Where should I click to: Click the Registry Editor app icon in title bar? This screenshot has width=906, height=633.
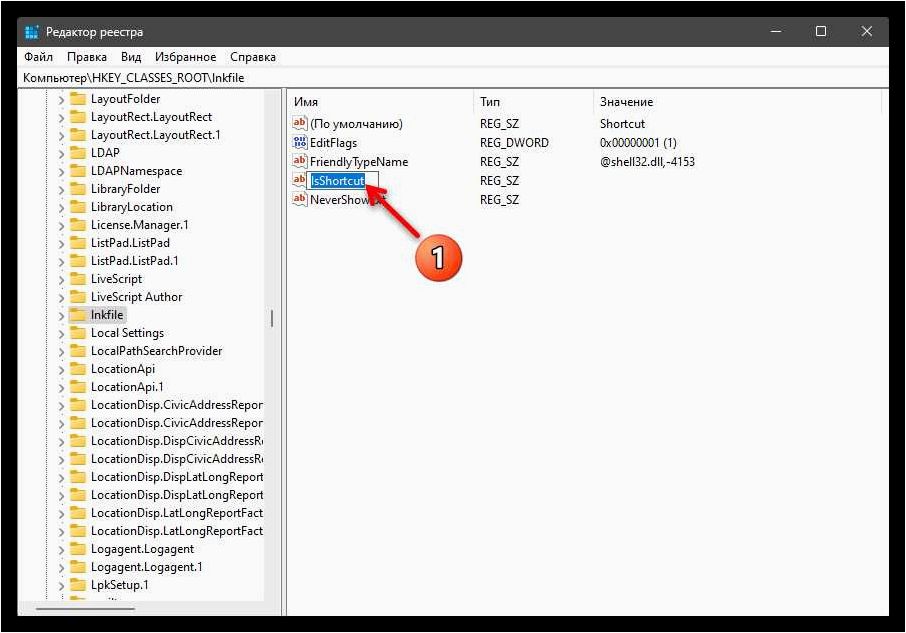point(31,32)
